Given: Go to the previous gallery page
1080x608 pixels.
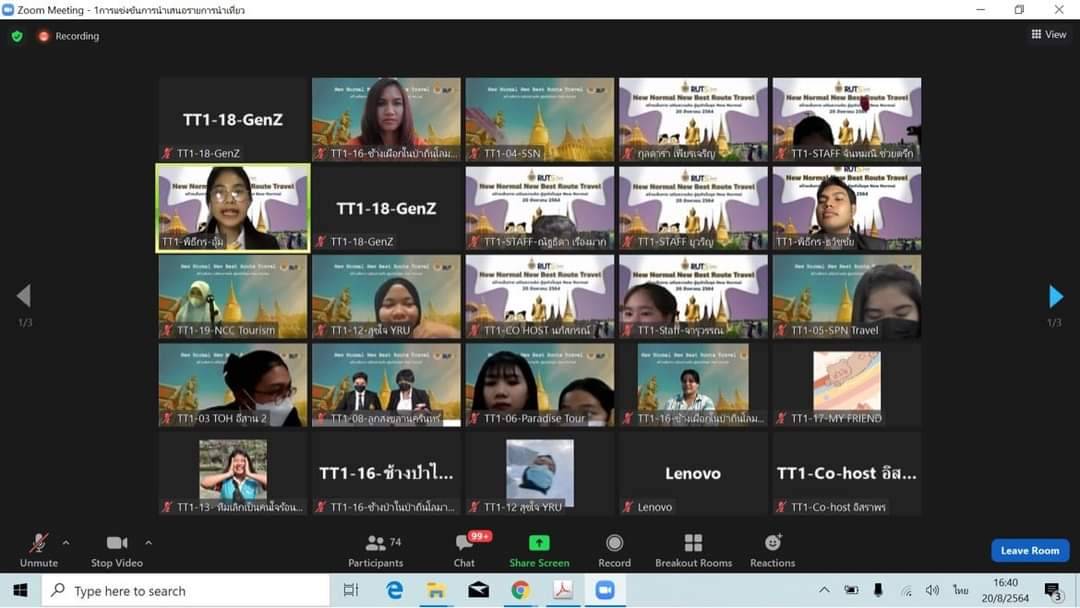Looking at the screenshot, I should tap(24, 296).
